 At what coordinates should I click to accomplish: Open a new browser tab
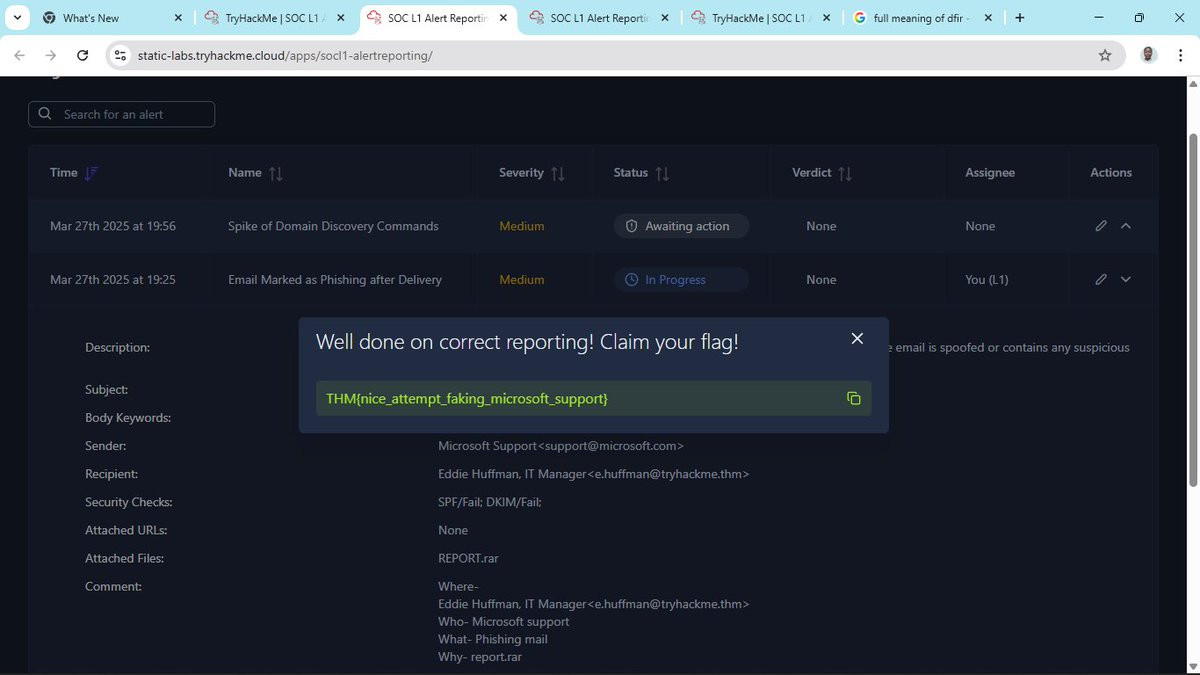click(x=1020, y=18)
